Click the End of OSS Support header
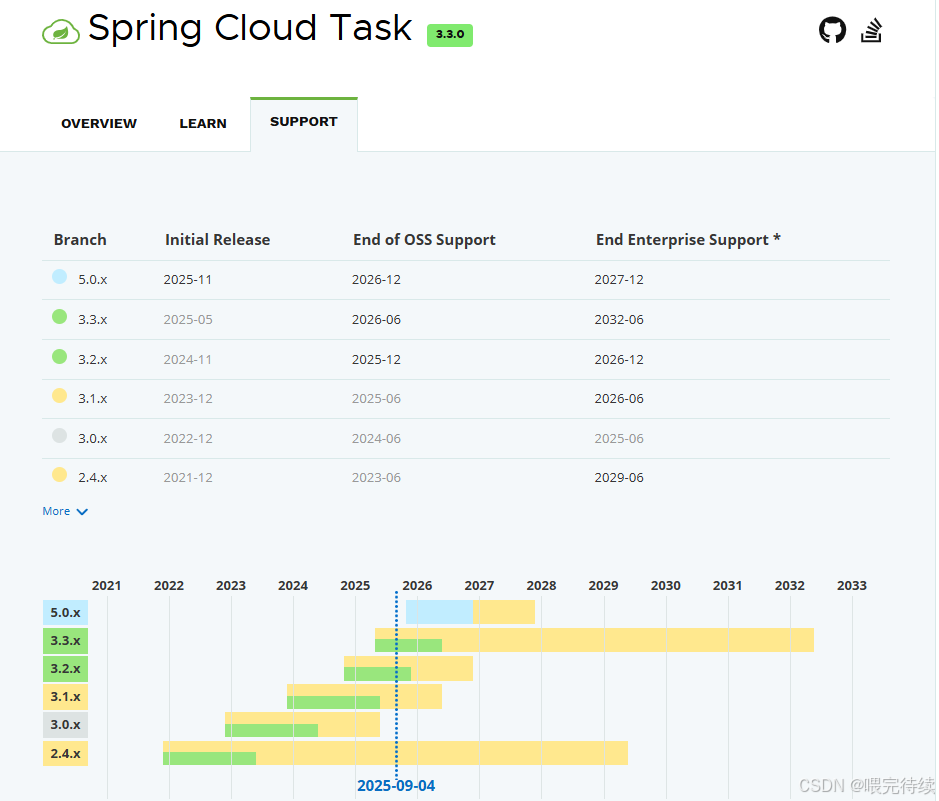Viewport: 939px width, 801px height. click(x=424, y=239)
